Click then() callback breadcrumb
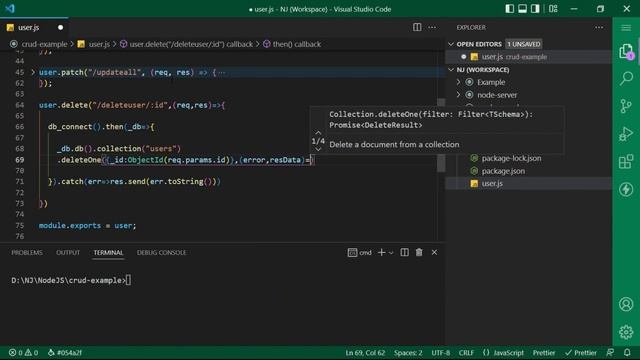The width and height of the screenshot is (640, 360). pos(297,44)
